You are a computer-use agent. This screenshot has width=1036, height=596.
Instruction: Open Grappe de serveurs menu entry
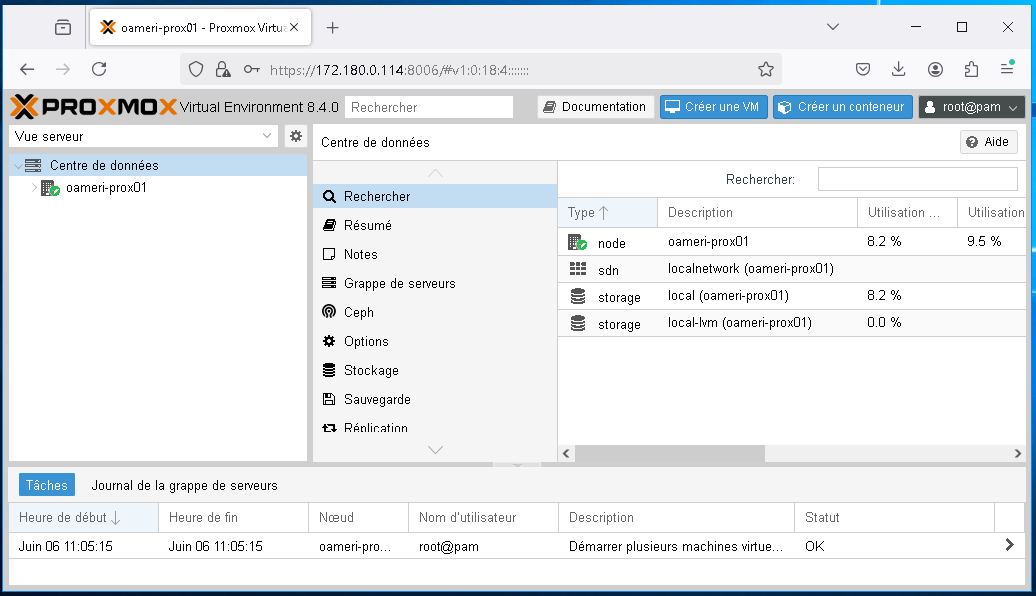pos(435,283)
